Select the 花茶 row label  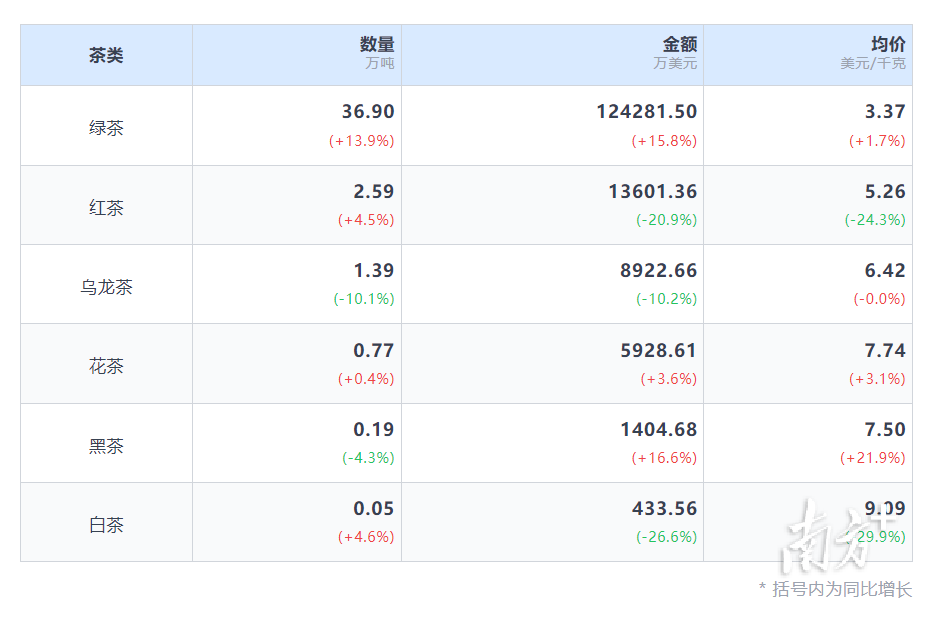point(106,366)
